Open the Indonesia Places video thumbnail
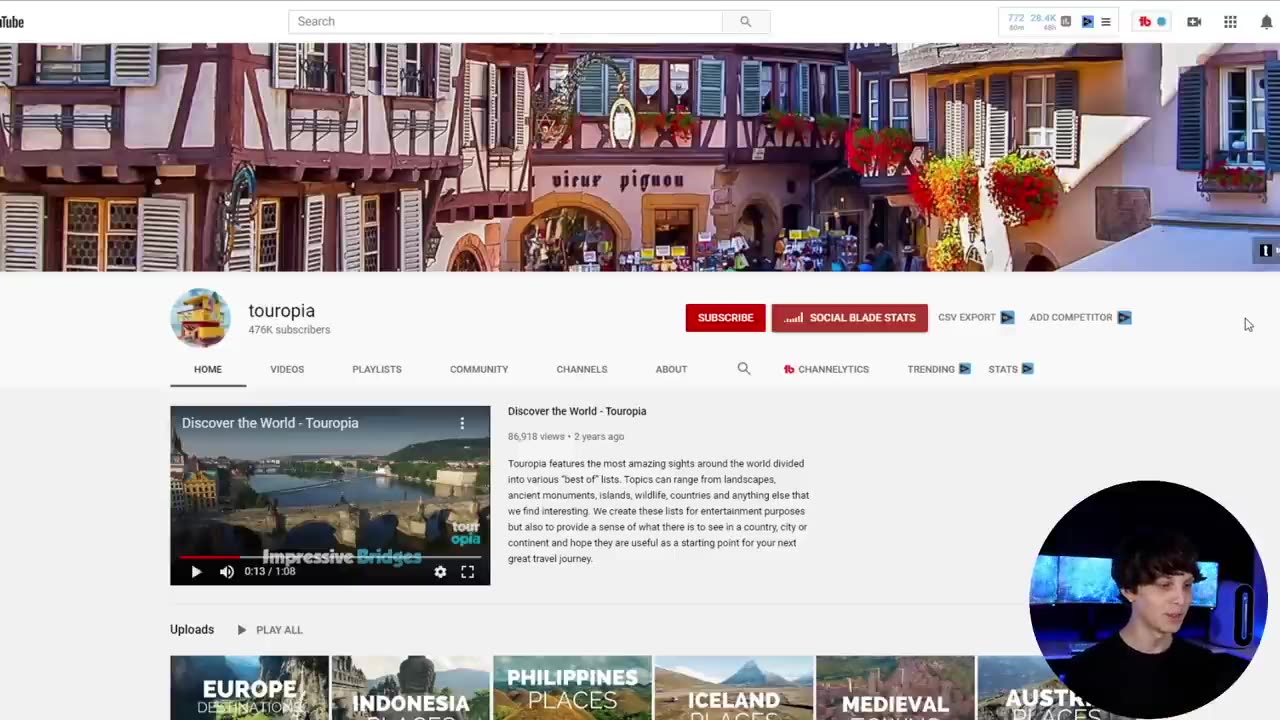This screenshot has height=720, width=1280. pos(411,688)
